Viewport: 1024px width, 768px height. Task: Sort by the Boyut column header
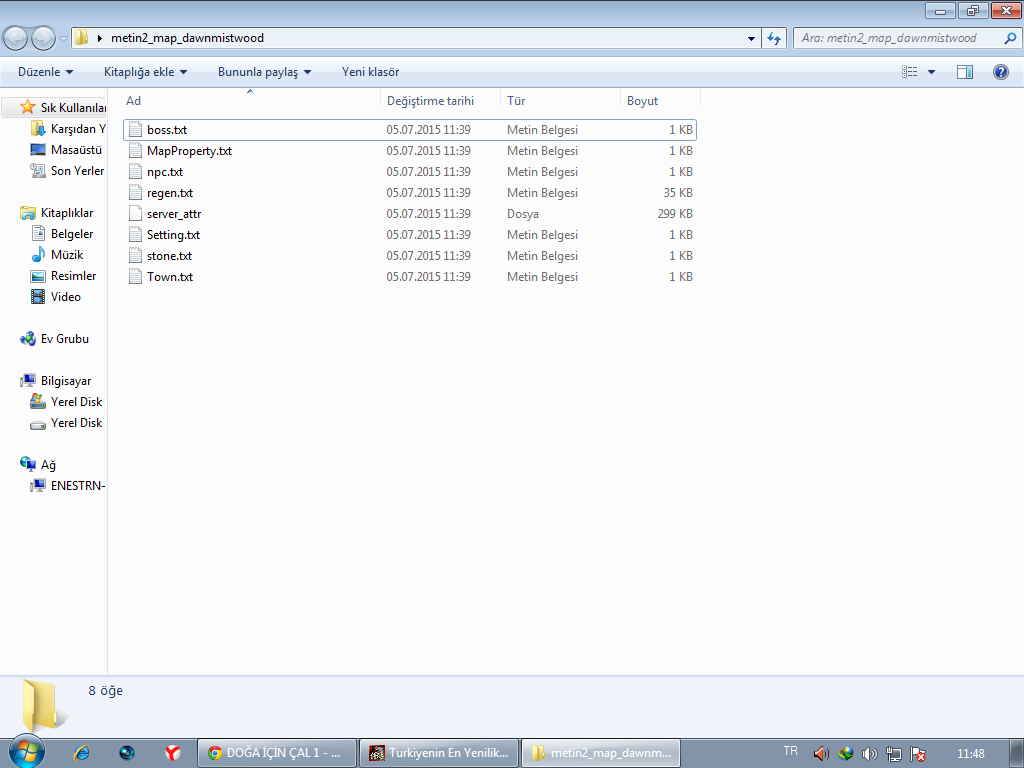(660, 101)
